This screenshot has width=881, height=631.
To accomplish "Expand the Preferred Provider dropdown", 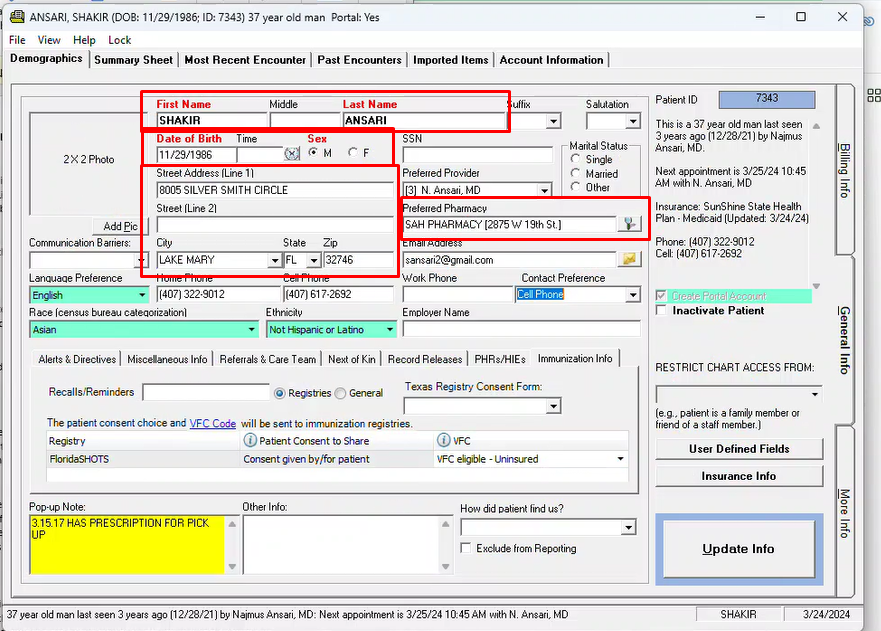I will tap(544, 190).
